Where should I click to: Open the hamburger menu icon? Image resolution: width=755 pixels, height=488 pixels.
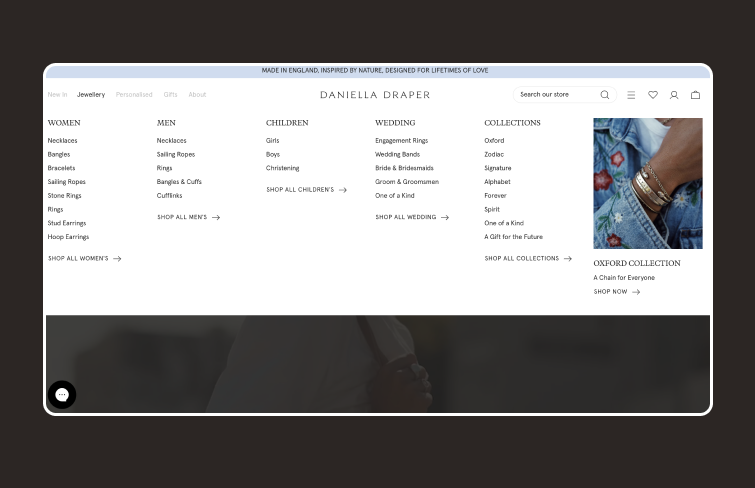(x=631, y=95)
